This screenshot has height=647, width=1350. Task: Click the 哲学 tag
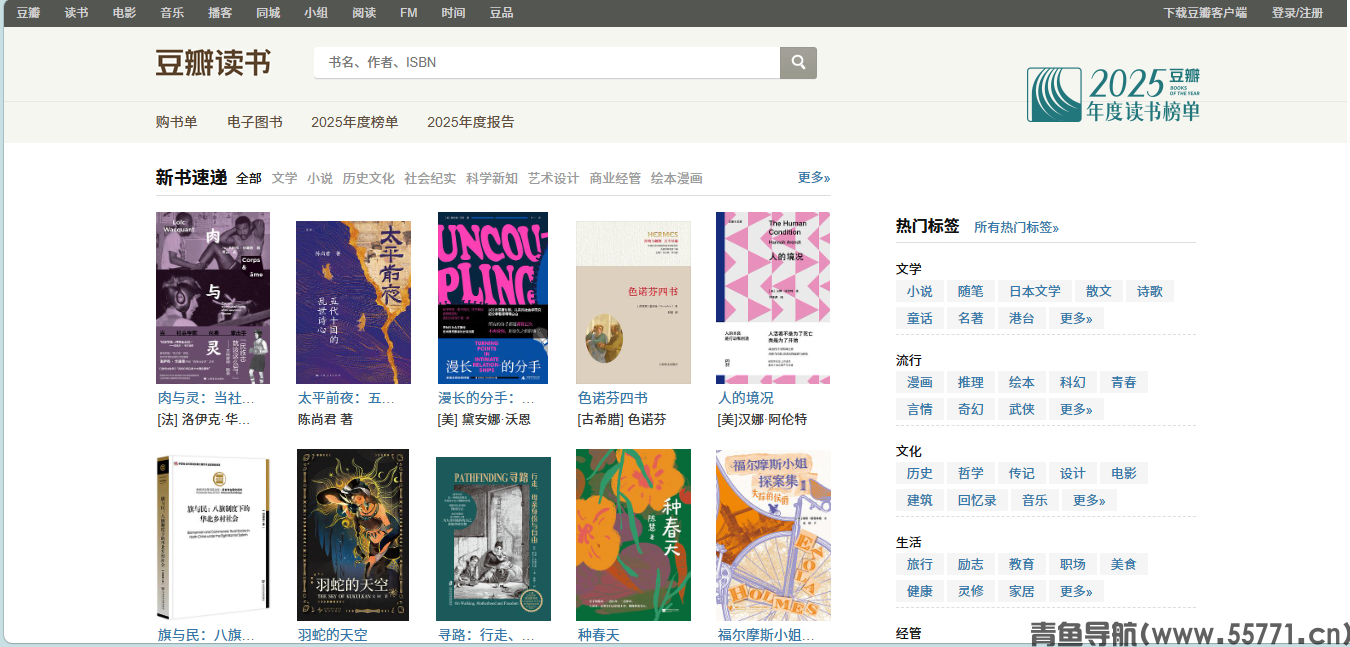(x=971, y=473)
